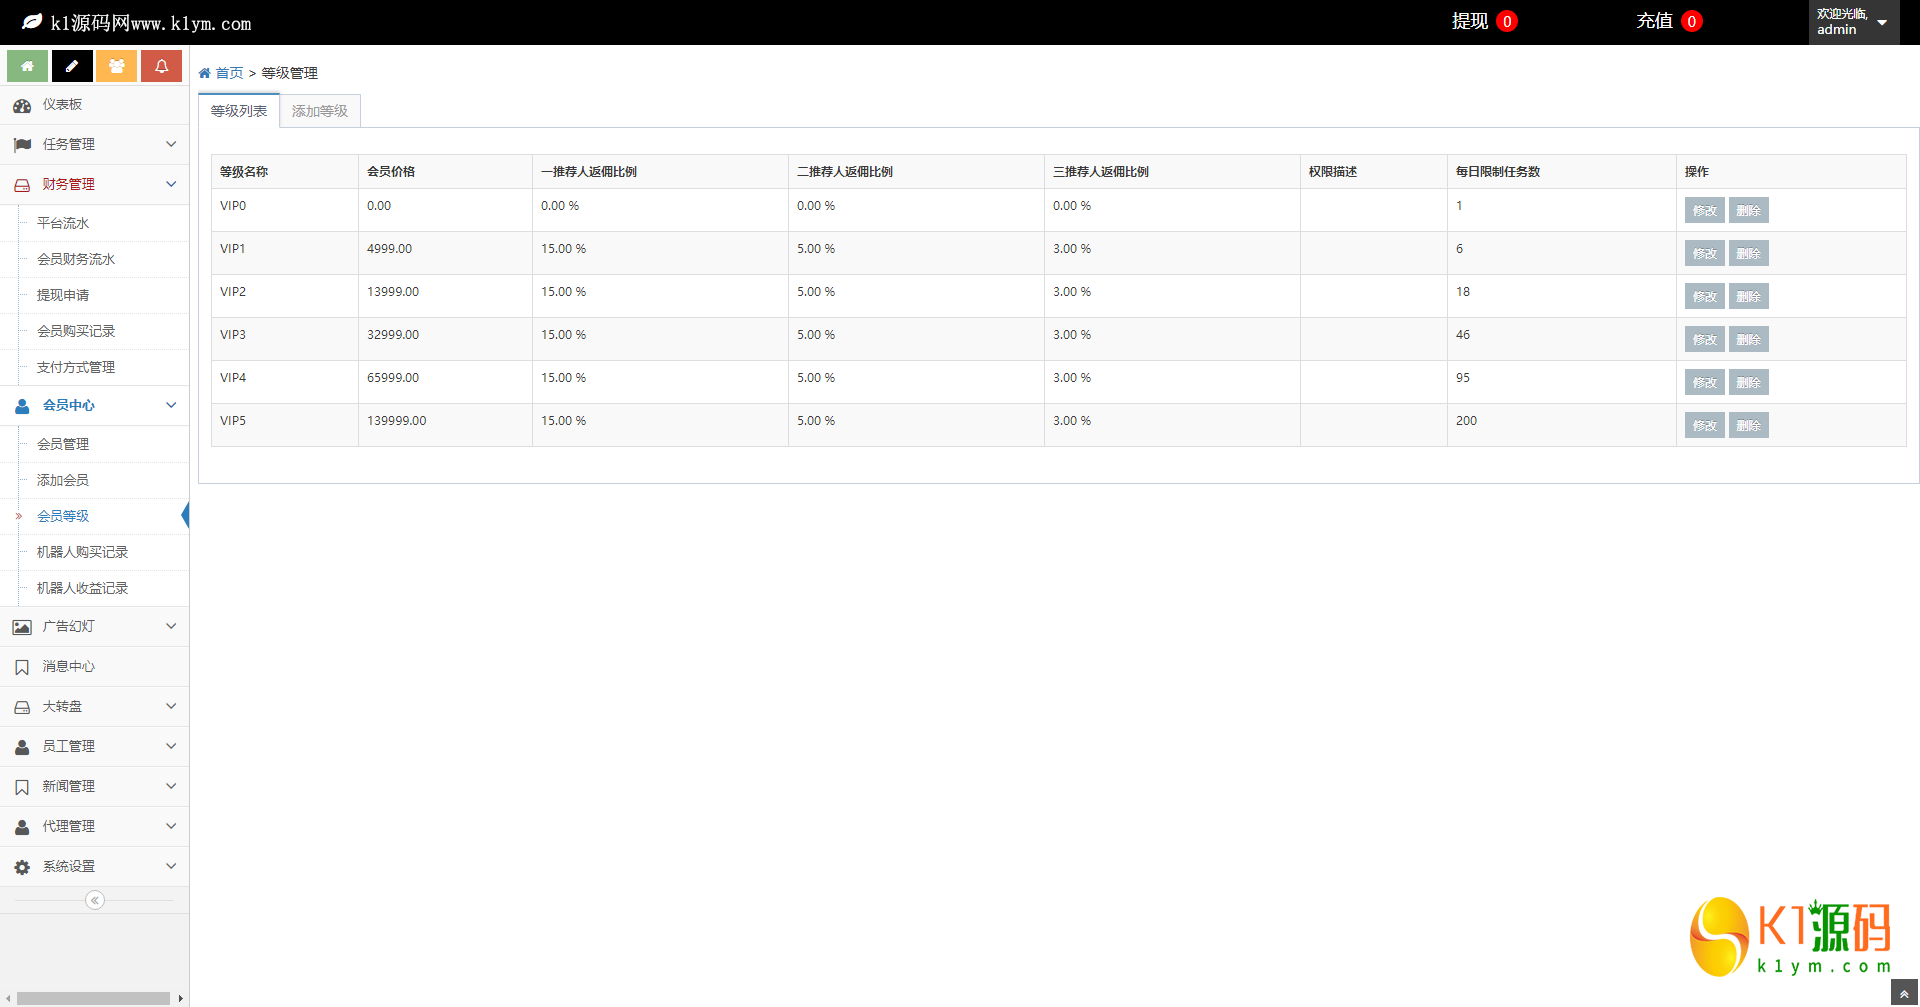The image size is (1920, 1007).
Task: Click 删除 button for VIP0
Action: 1749,210
